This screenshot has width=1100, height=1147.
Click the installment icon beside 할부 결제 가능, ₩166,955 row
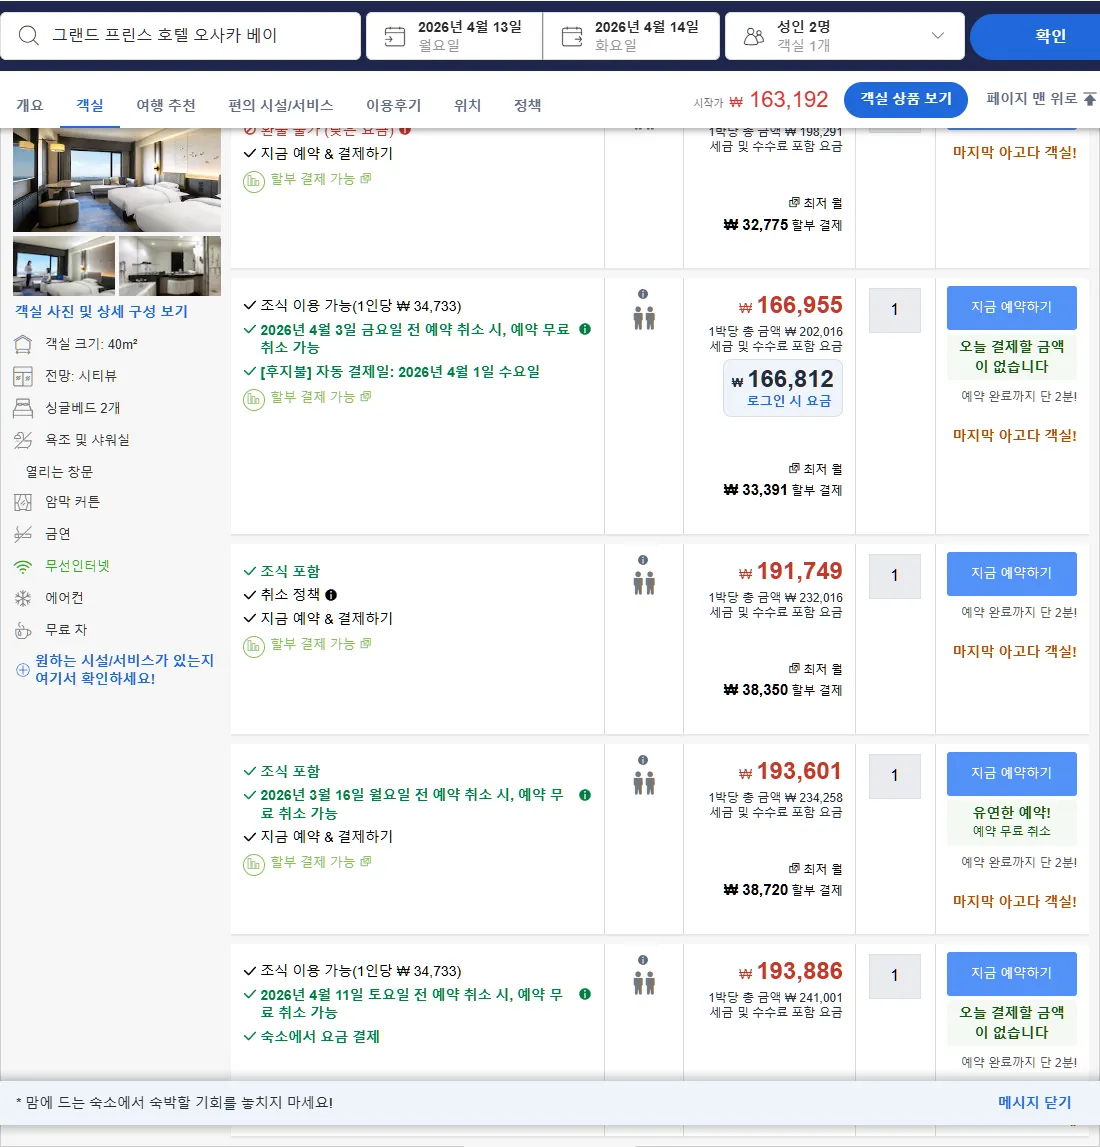coord(254,399)
